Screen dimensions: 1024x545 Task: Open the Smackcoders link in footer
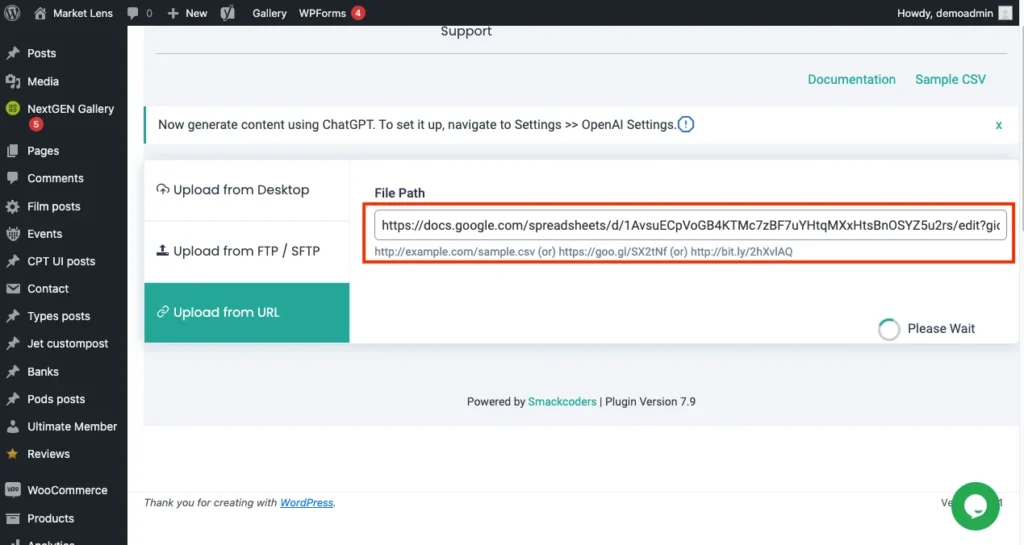tap(563, 402)
